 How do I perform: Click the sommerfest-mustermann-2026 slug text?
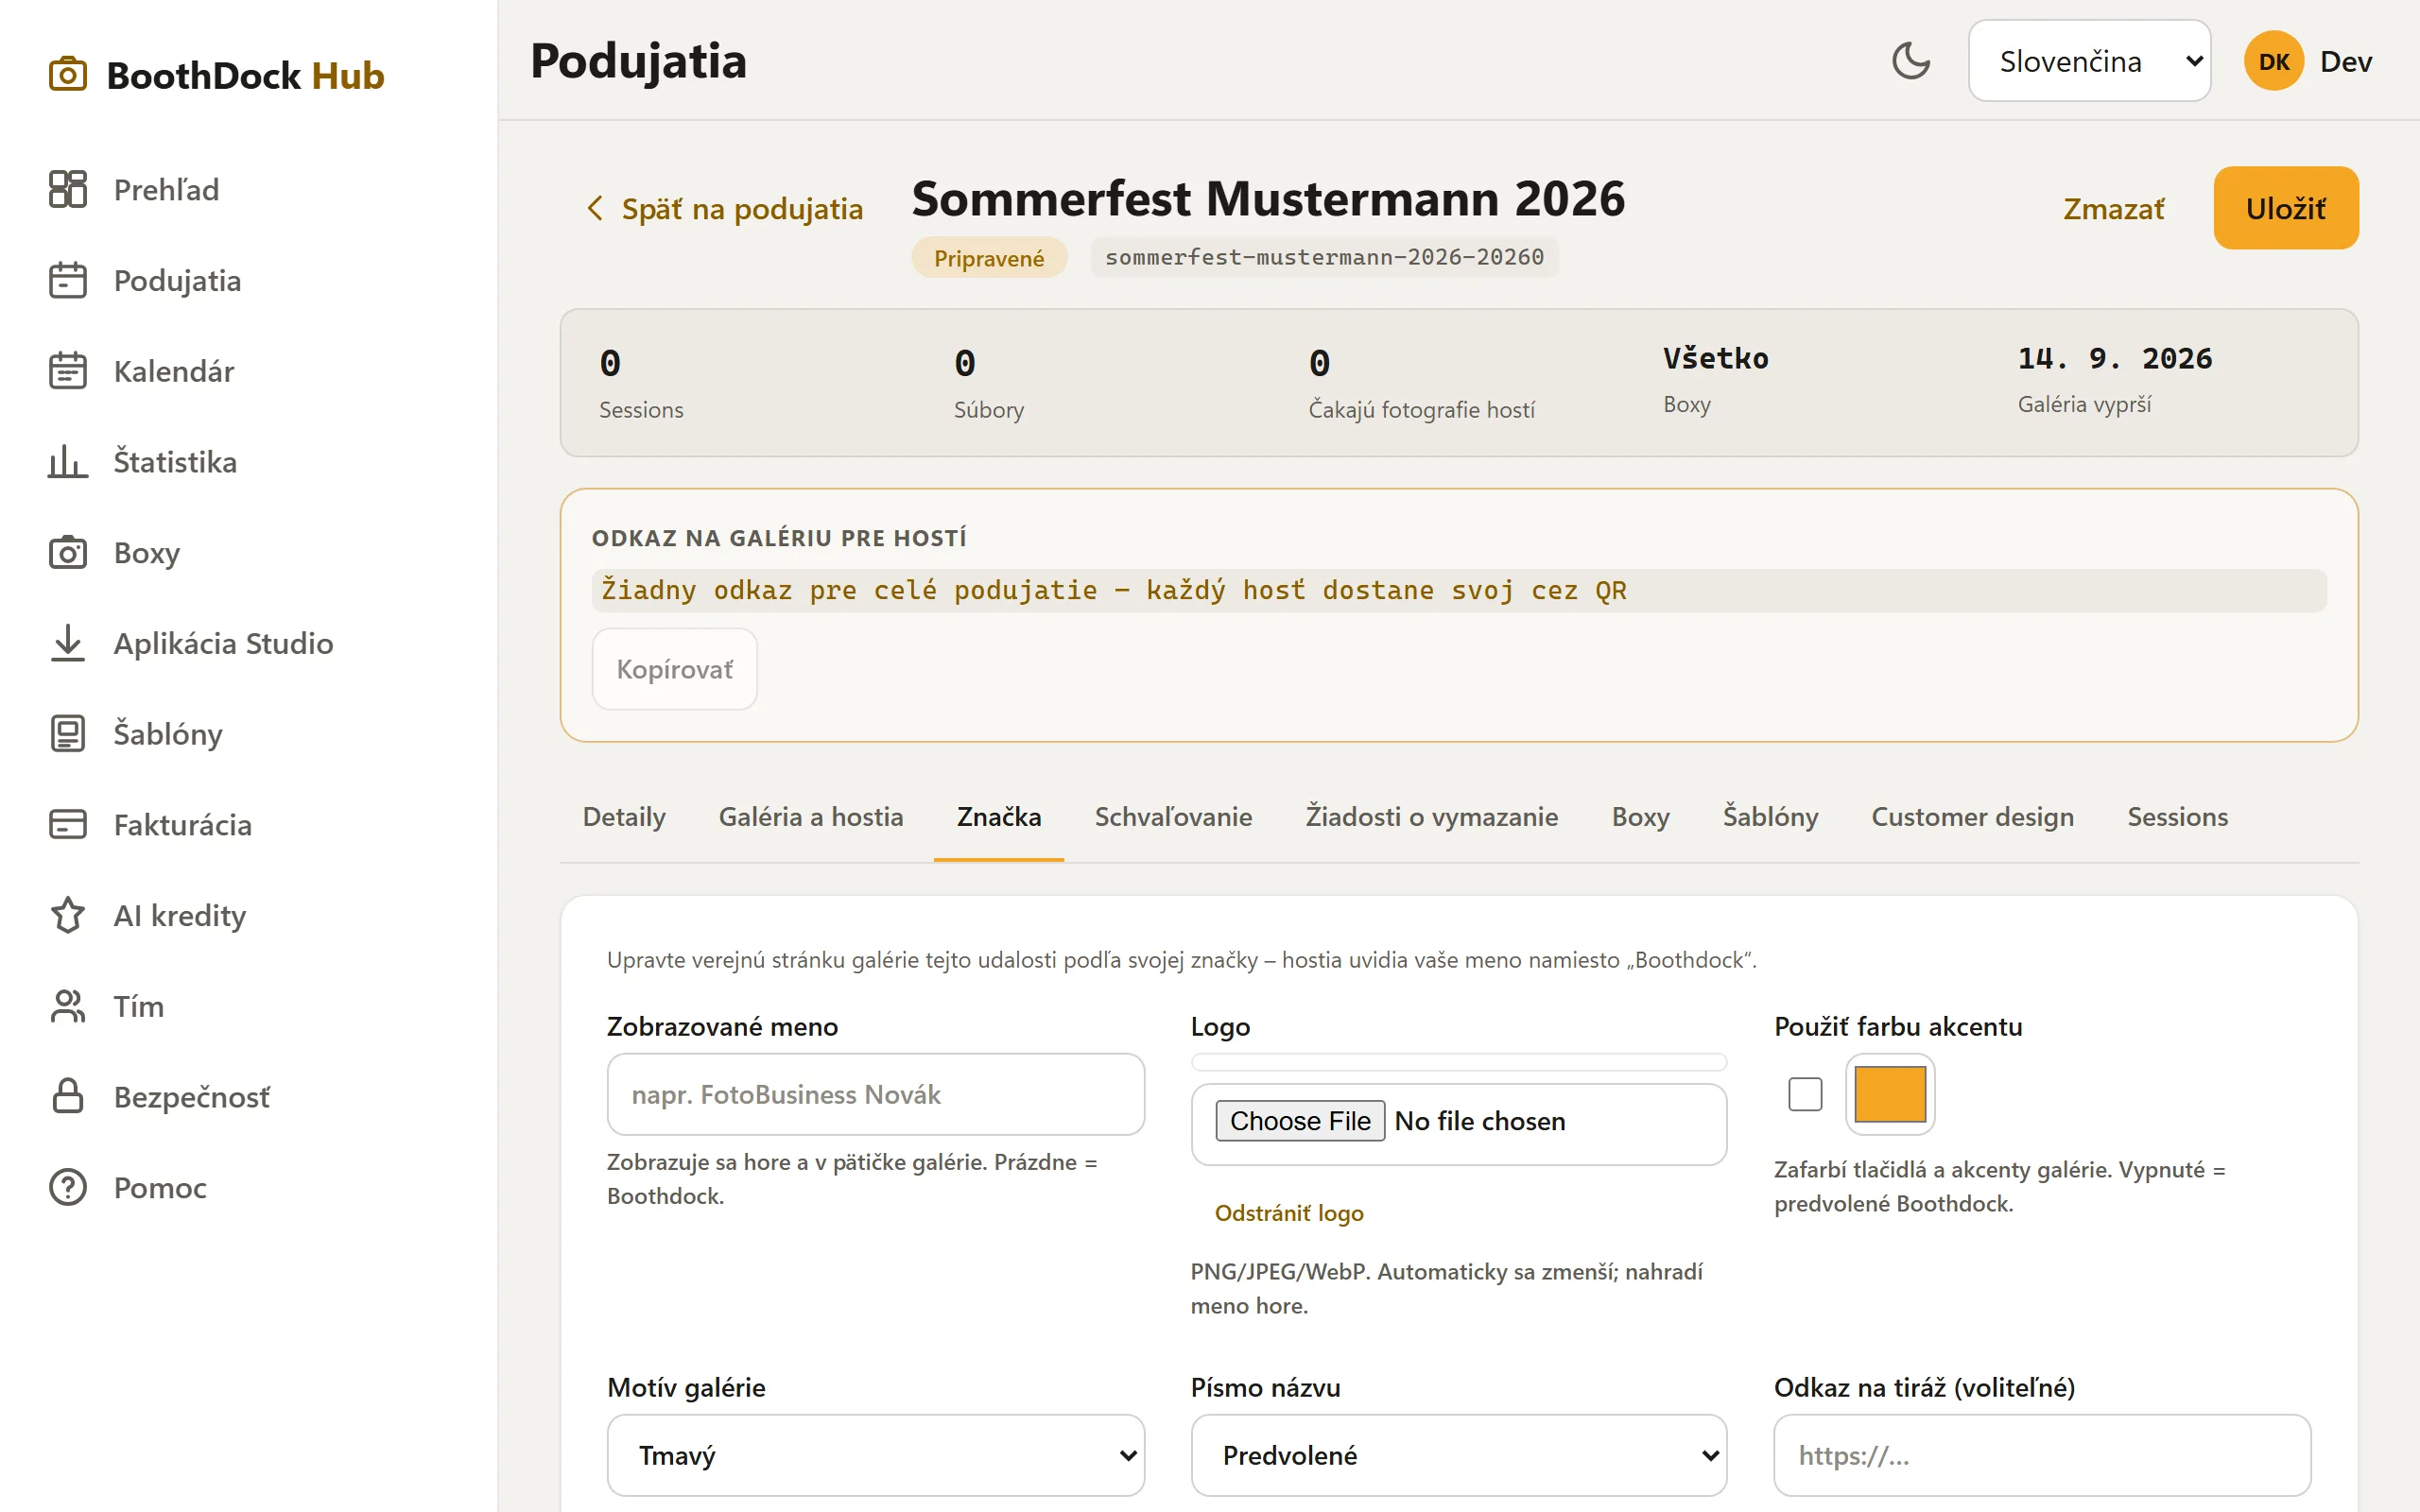click(x=1324, y=257)
